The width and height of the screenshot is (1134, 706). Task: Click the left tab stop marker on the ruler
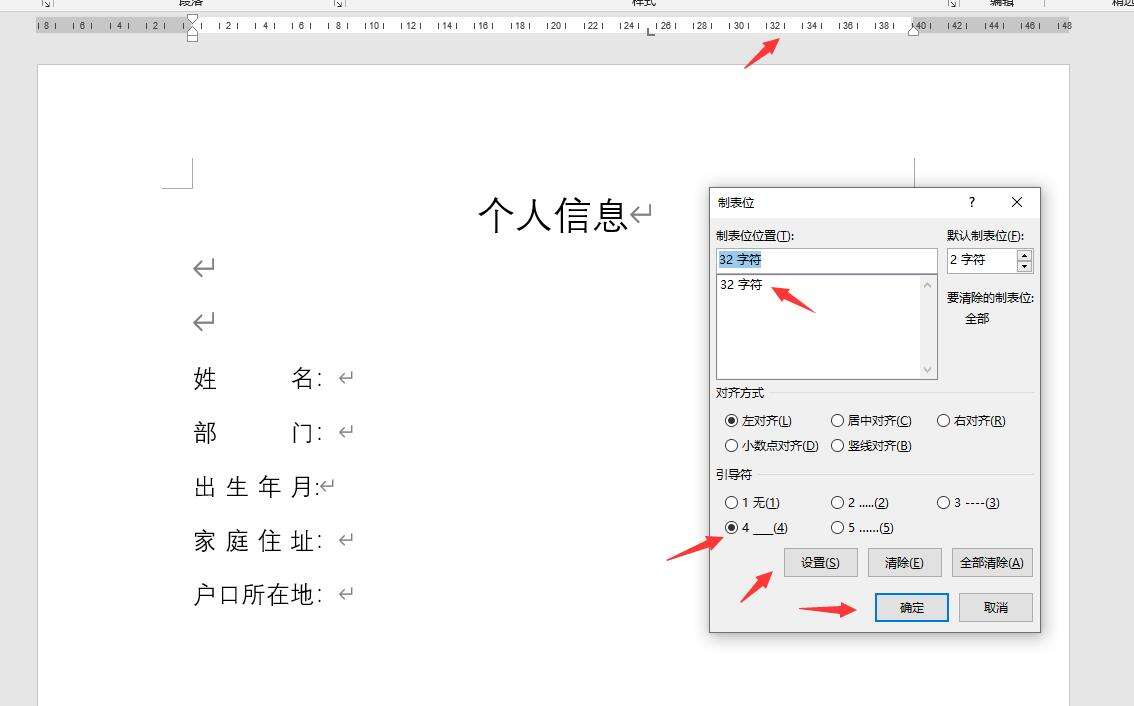click(651, 32)
